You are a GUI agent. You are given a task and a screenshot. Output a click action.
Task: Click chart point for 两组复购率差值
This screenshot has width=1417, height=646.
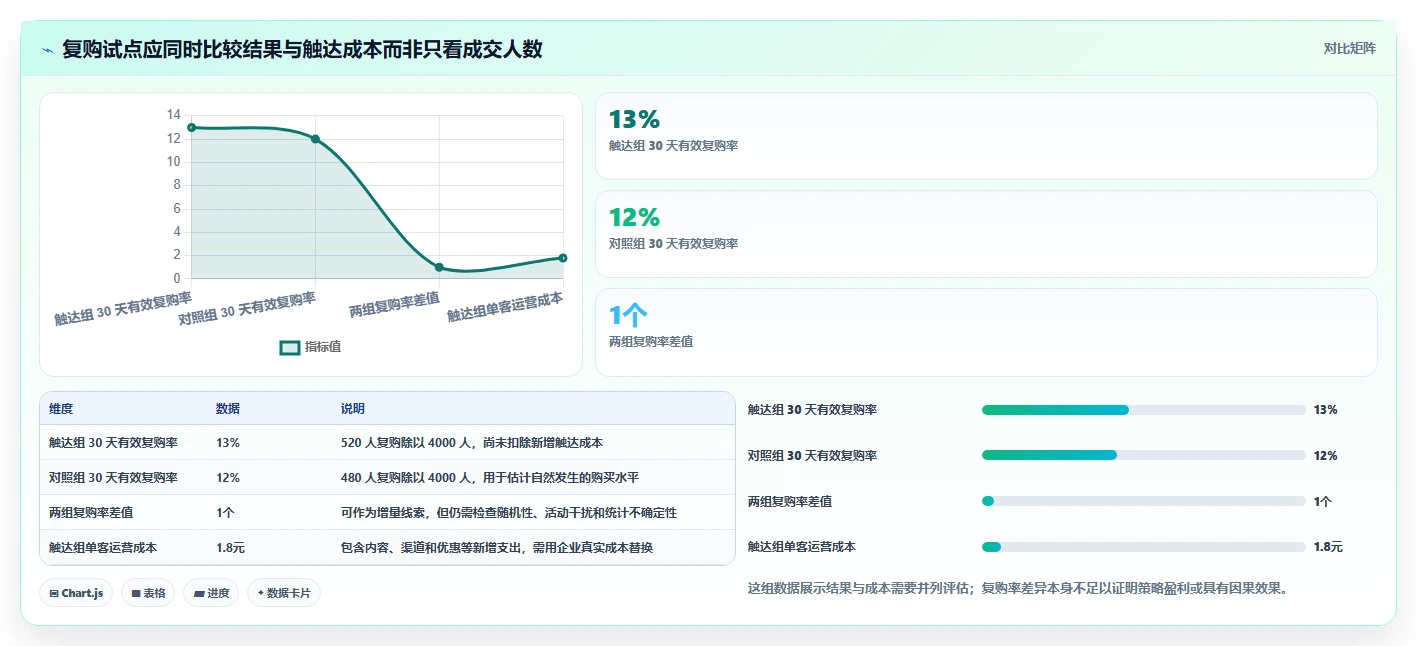point(439,267)
